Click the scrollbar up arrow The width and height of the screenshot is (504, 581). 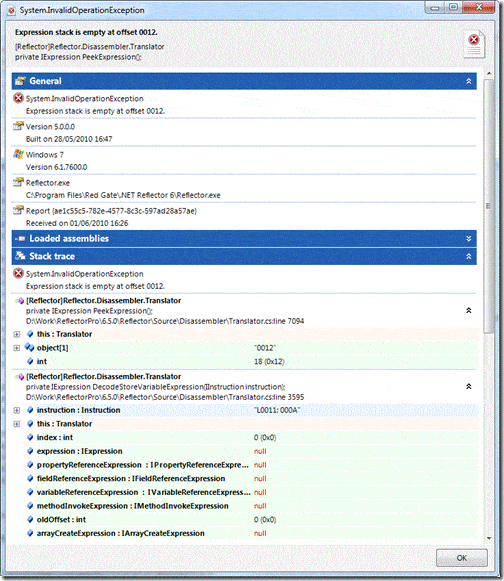tap(489, 74)
